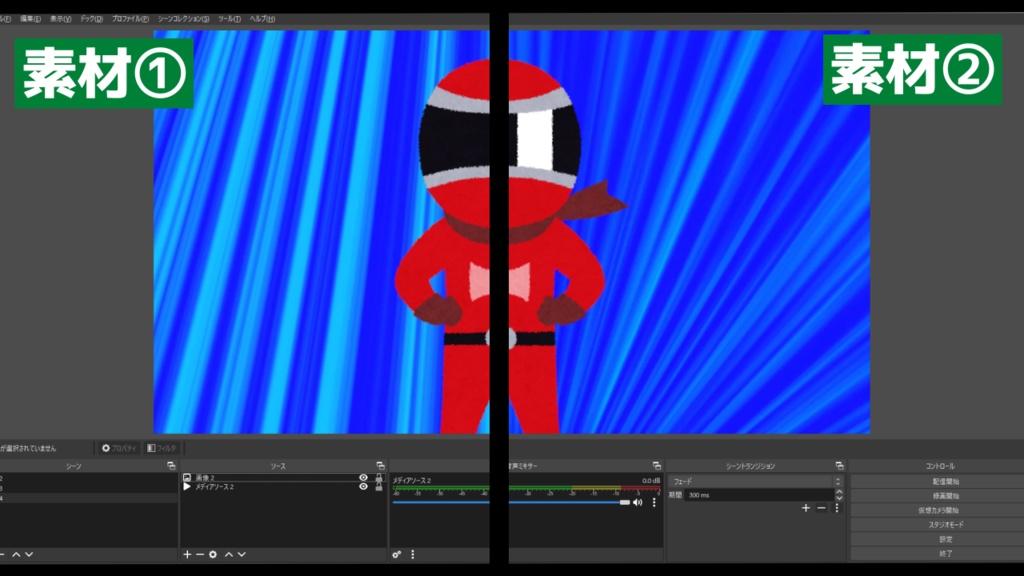Toggle visibility eye of 画像 2
The height and width of the screenshot is (576, 1024).
363,477
